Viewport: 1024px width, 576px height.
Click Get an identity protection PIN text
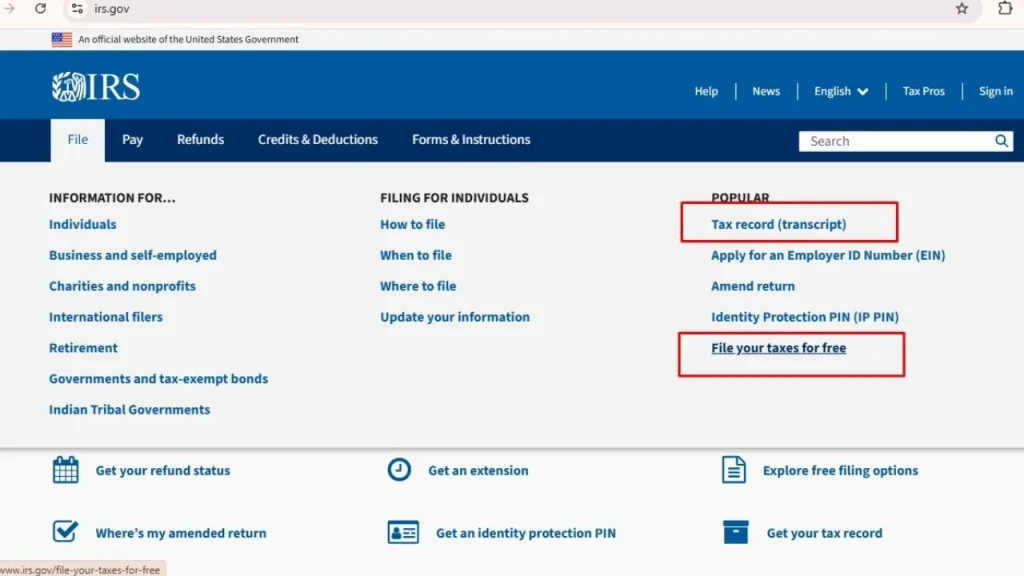click(526, 533)
